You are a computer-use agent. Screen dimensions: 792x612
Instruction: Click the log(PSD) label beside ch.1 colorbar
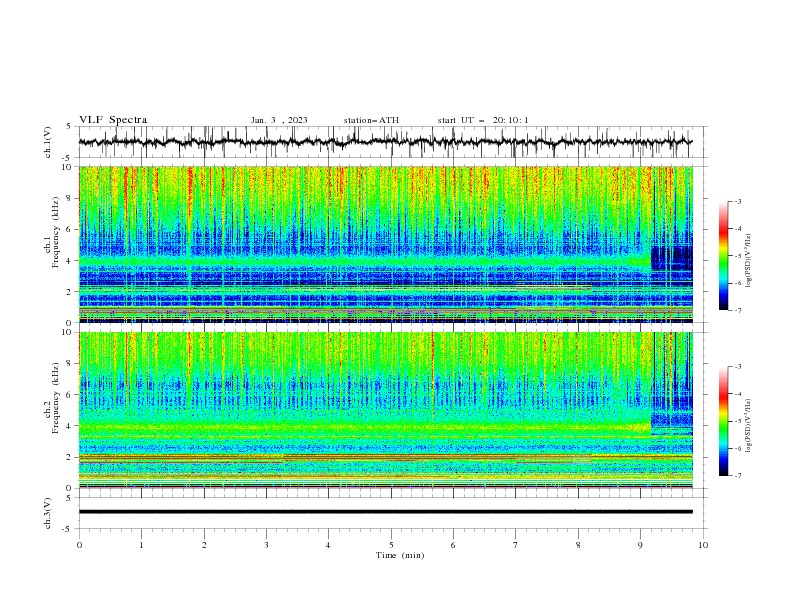point(748,261)
